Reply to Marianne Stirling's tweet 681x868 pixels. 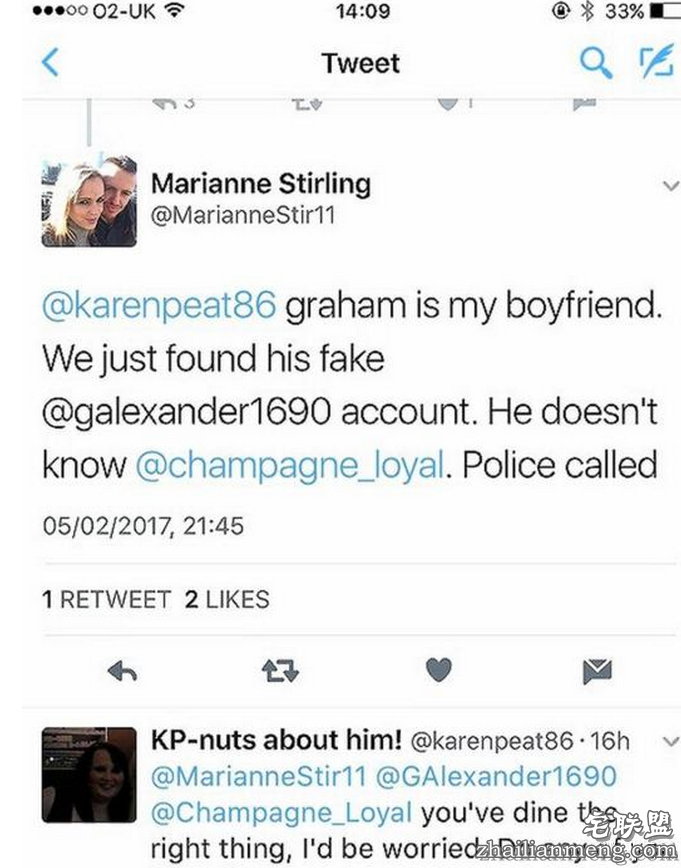coord(122,671)
